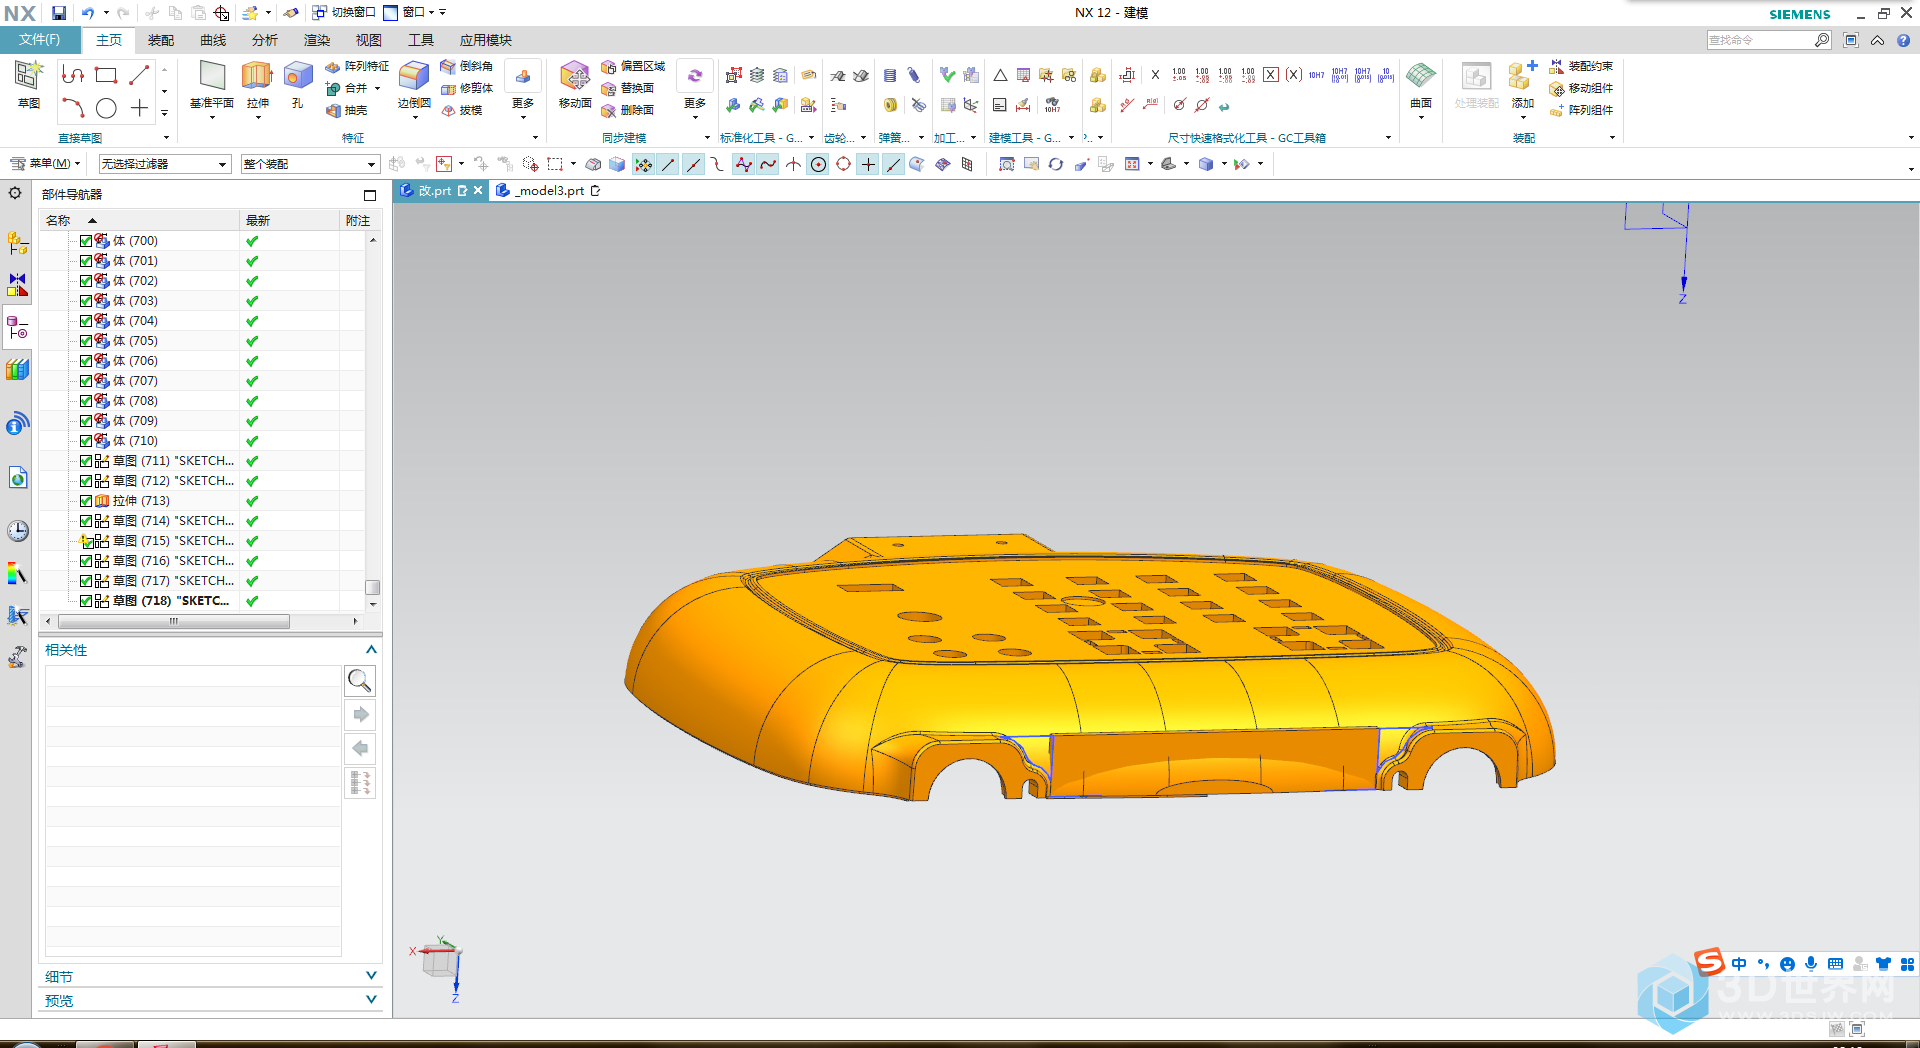Collapse the 相关性 panel

pyautogui.click(x=371, y=650)
